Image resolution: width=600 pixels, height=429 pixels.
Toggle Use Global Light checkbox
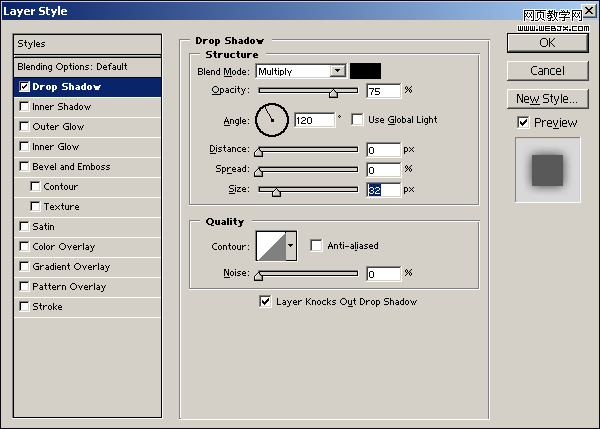click(357, 119)
